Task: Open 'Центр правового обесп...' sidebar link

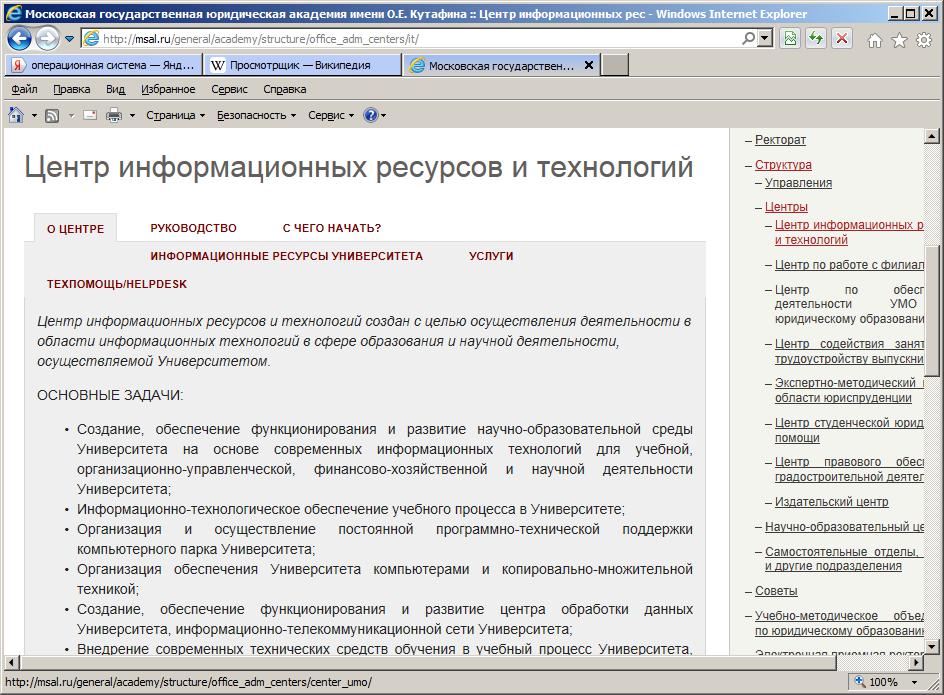Action: tap(849, 469)
